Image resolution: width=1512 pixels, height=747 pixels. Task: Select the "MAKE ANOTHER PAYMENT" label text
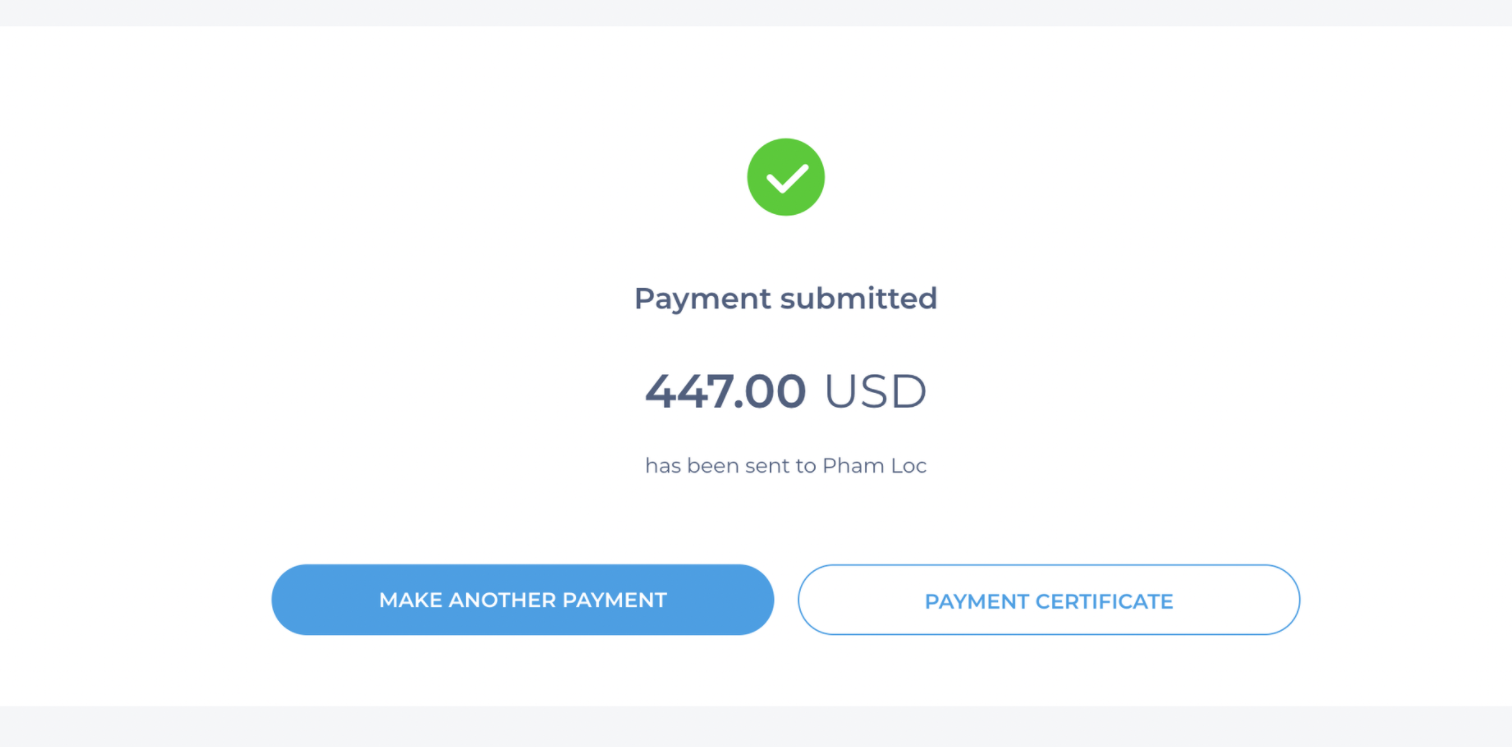tap(522, 600)
